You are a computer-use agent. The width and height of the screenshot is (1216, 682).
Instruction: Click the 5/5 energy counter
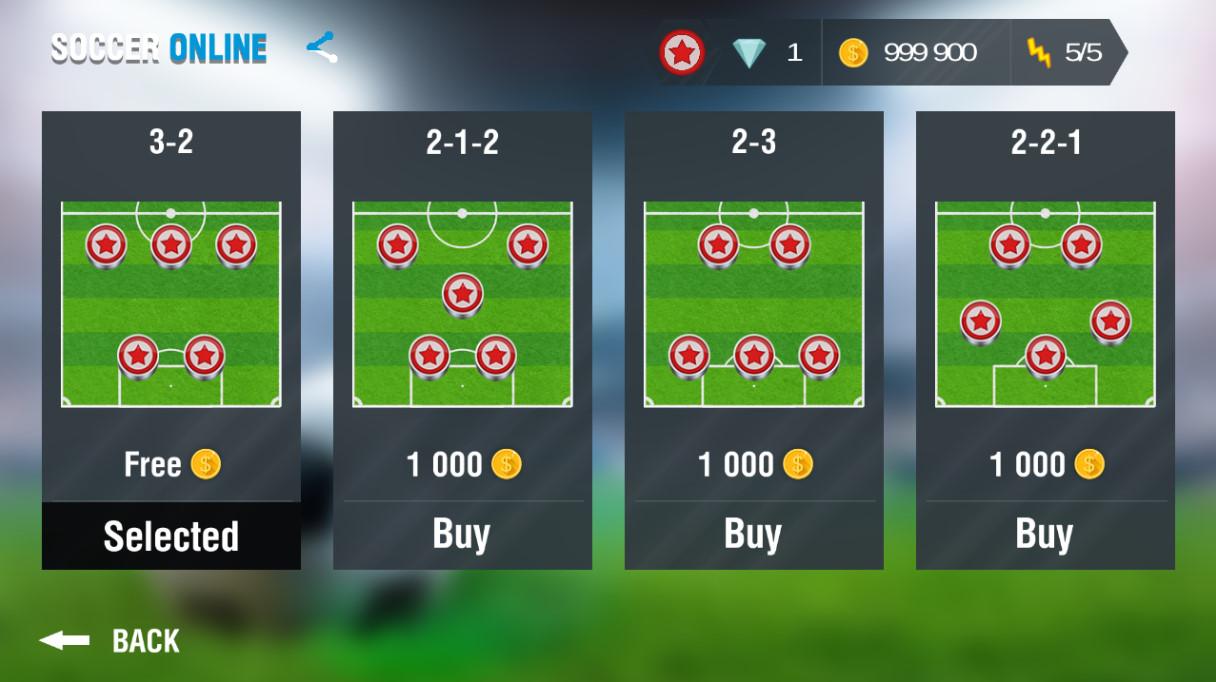pyautogui.click(x=1083, y=52)
